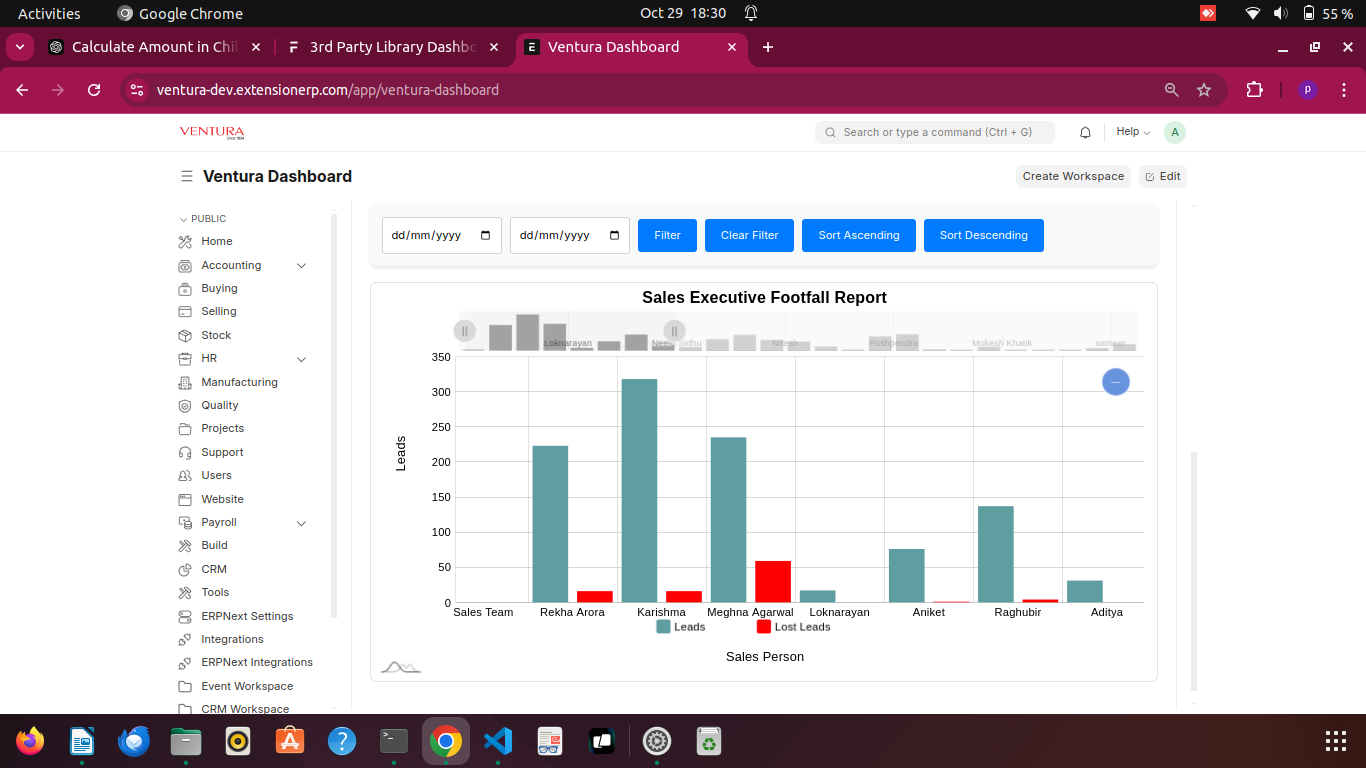Click the browser zoom magnifier icon
Screen dimensions: 1366x768
pyautogui.click(x=1172, y=90)
